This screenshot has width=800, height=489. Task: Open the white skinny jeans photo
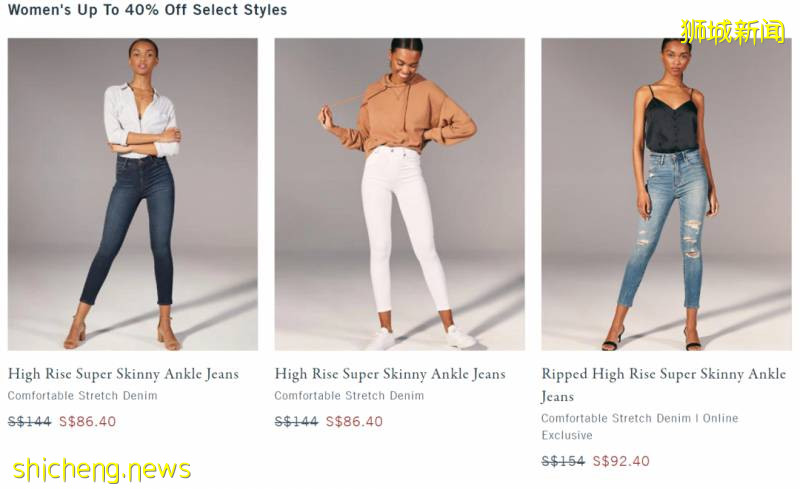(399, 194)
